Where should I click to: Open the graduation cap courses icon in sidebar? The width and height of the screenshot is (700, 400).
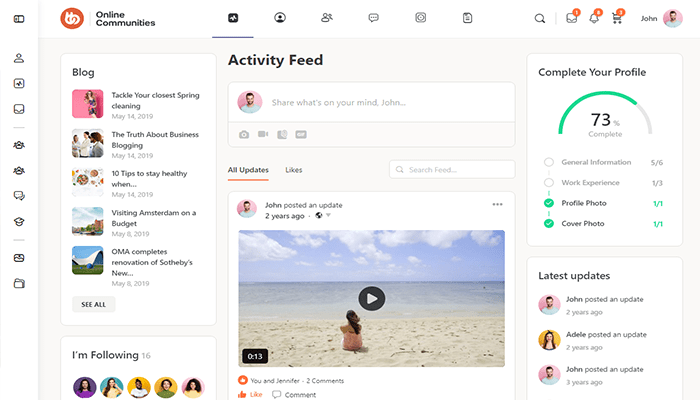coord(19,222)
